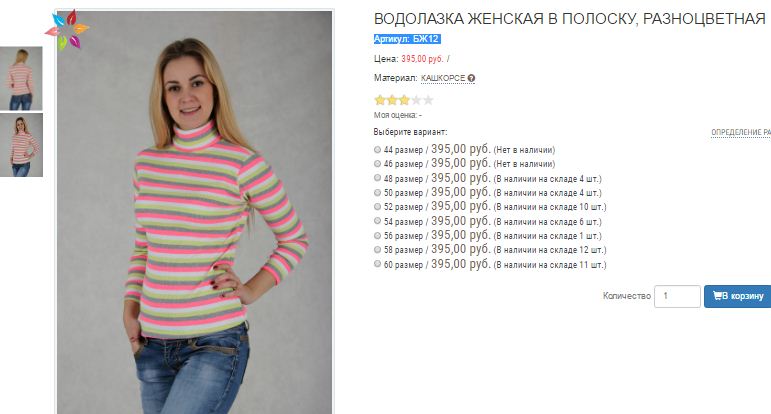Rate the product with fourth star
Viewport: 771px width, 414px height.
(416, 100)
